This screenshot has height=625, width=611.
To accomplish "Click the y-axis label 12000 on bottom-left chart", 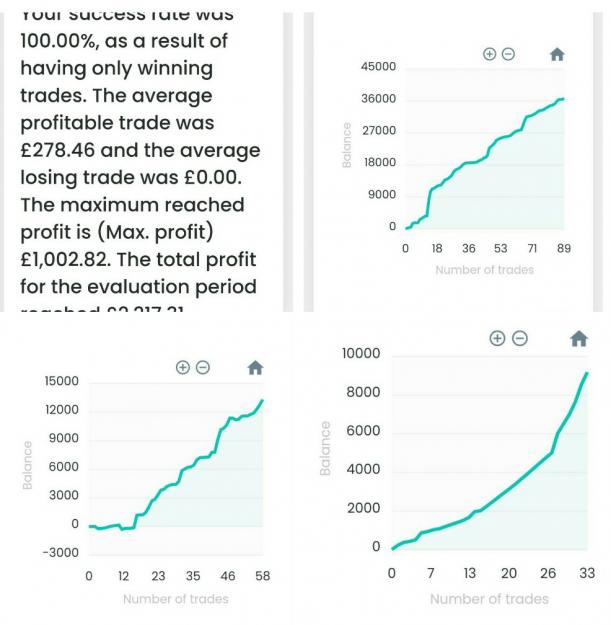I will tap(62, 410).
